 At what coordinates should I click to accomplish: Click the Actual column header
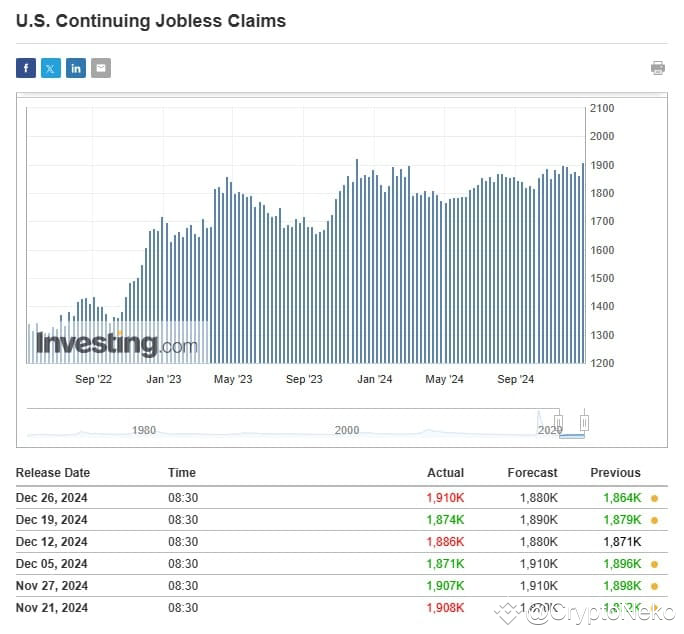coord(445,473)
